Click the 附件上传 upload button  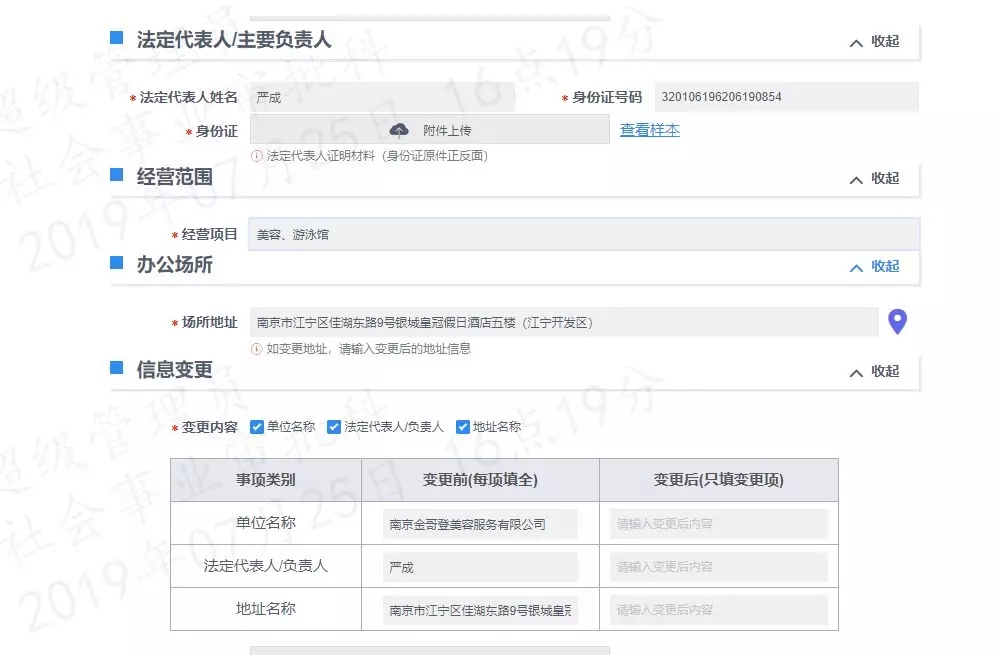(429, 130)
